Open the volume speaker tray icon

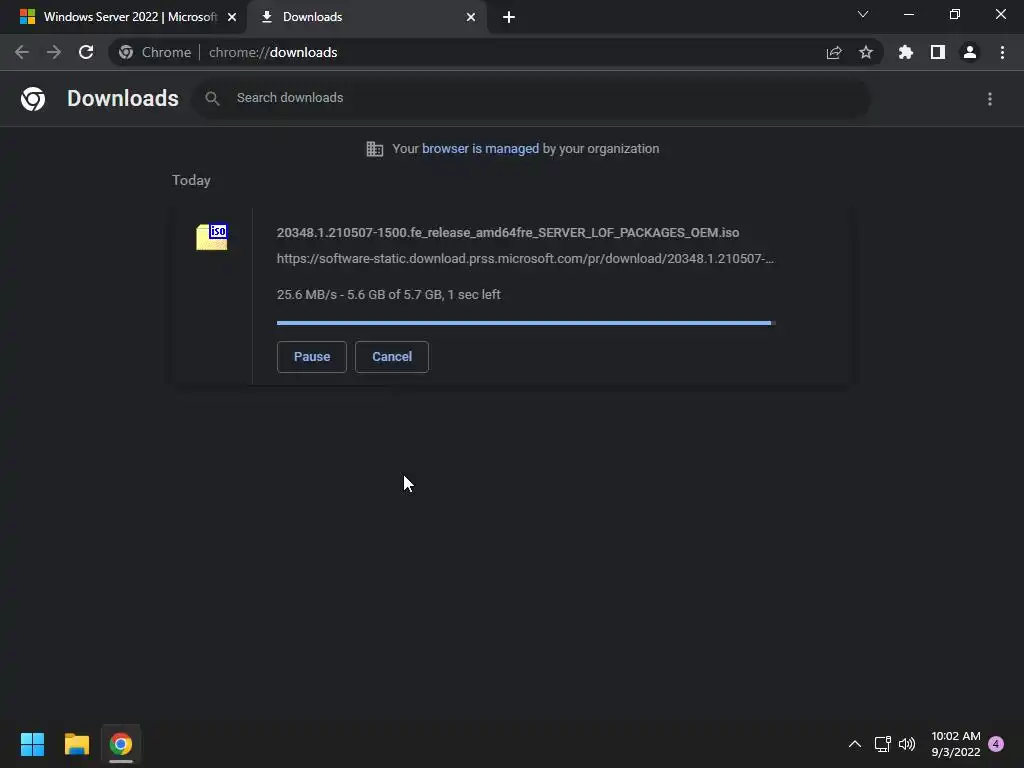pos(907,744)
